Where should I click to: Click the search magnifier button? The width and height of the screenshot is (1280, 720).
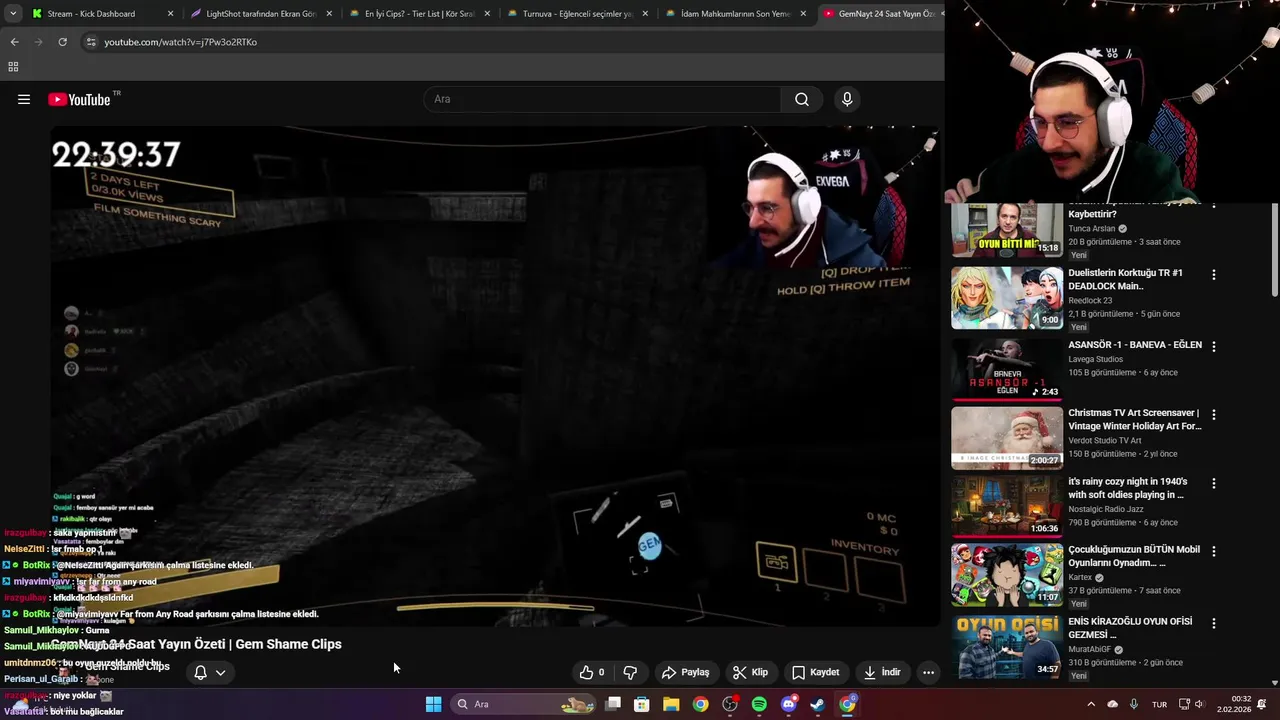click(802, 99)
